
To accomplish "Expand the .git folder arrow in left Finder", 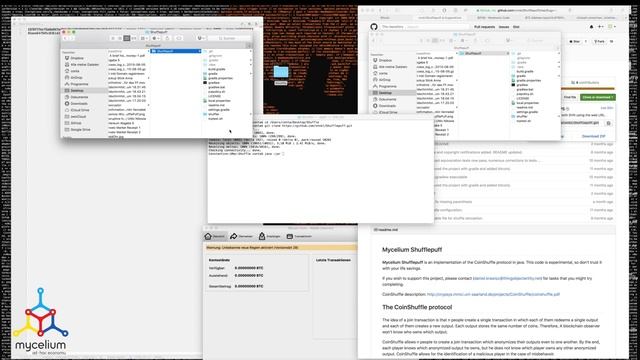I will pos(251,51).
